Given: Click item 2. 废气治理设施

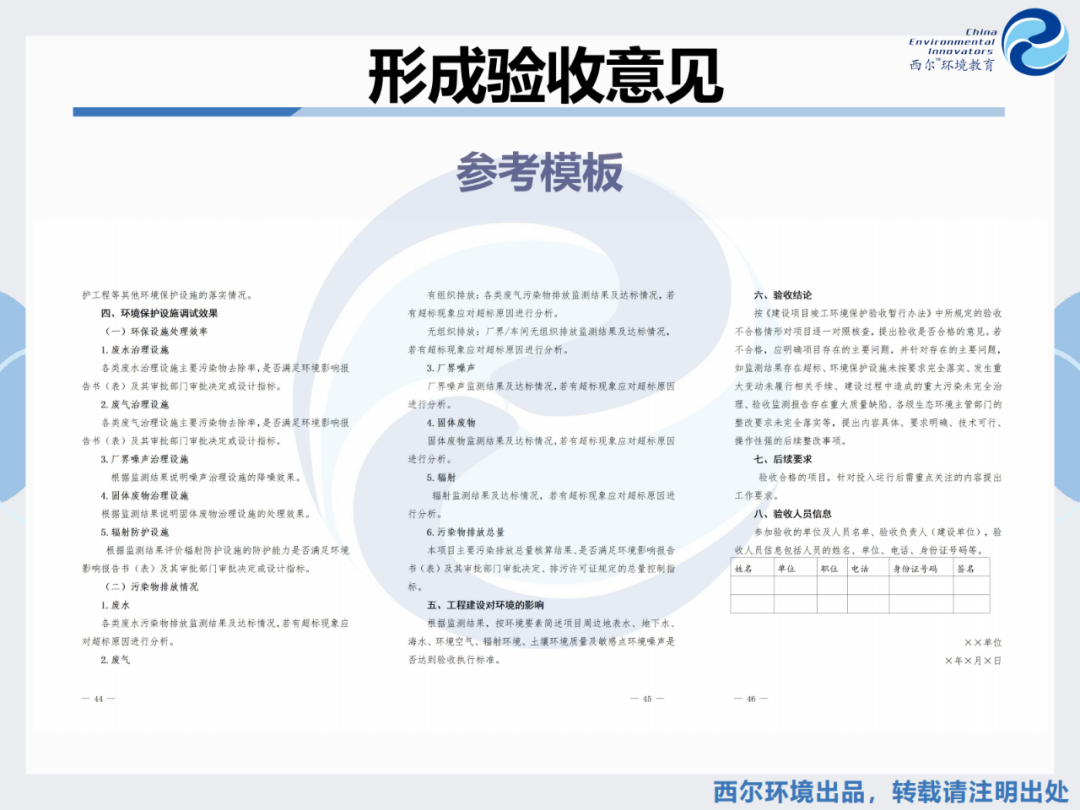Looking at the screenshot, I should click(134, 404).
